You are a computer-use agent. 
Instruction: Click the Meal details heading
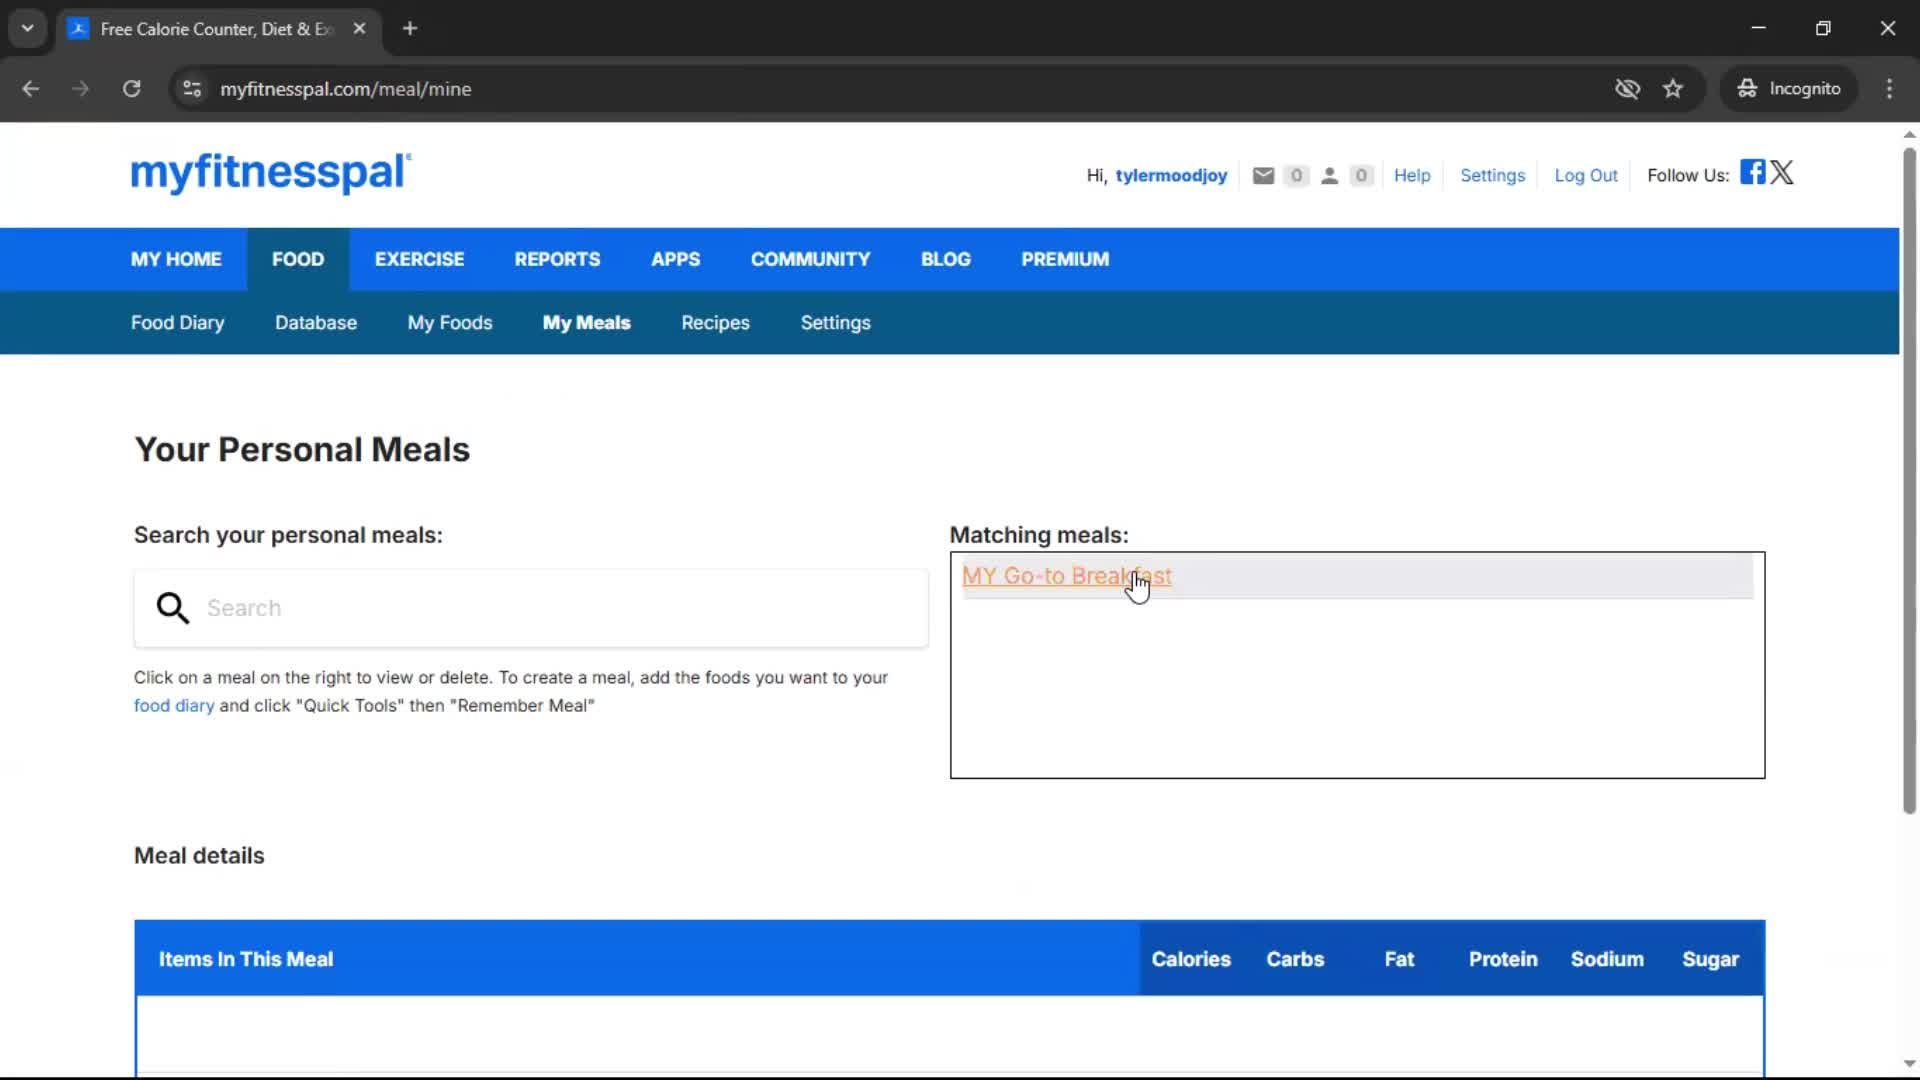click(x=199, y=856)
